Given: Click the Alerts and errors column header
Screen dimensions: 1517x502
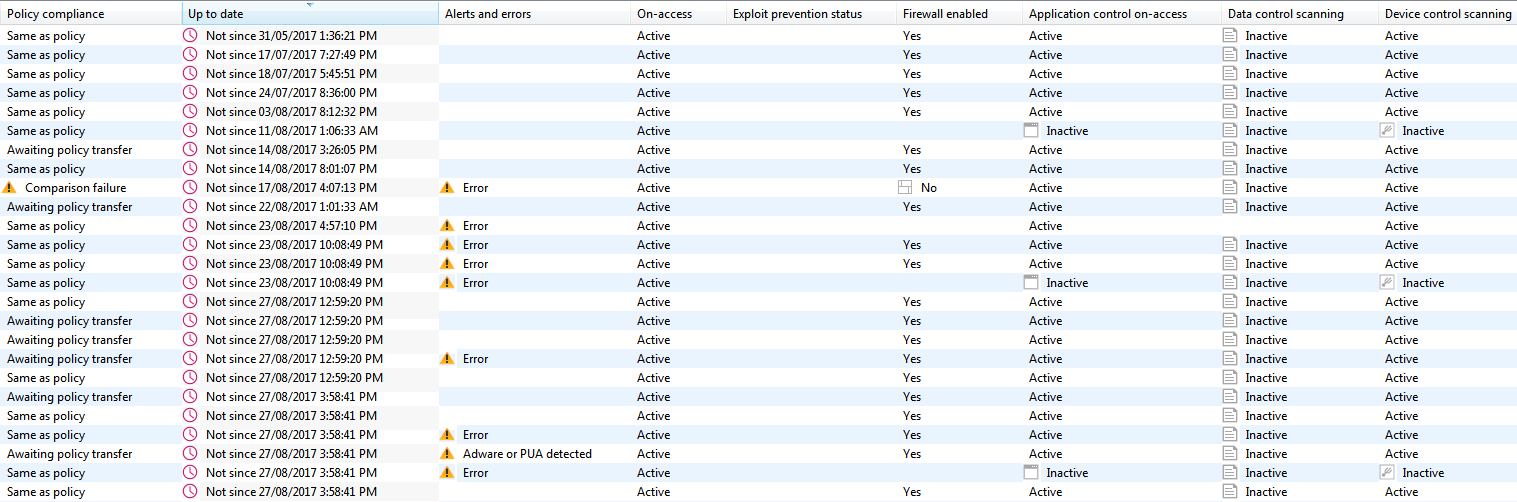Looking at the screenshot, I should (535, 14).
